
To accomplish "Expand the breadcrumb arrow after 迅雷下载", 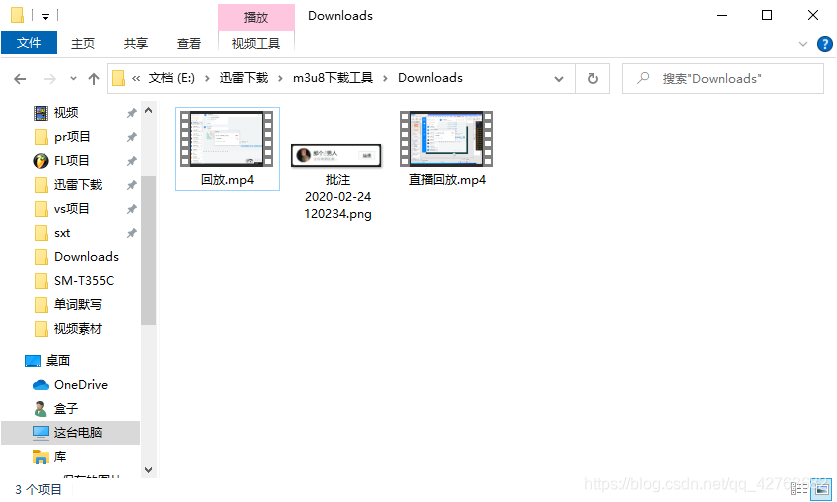I will click(280, 79).
